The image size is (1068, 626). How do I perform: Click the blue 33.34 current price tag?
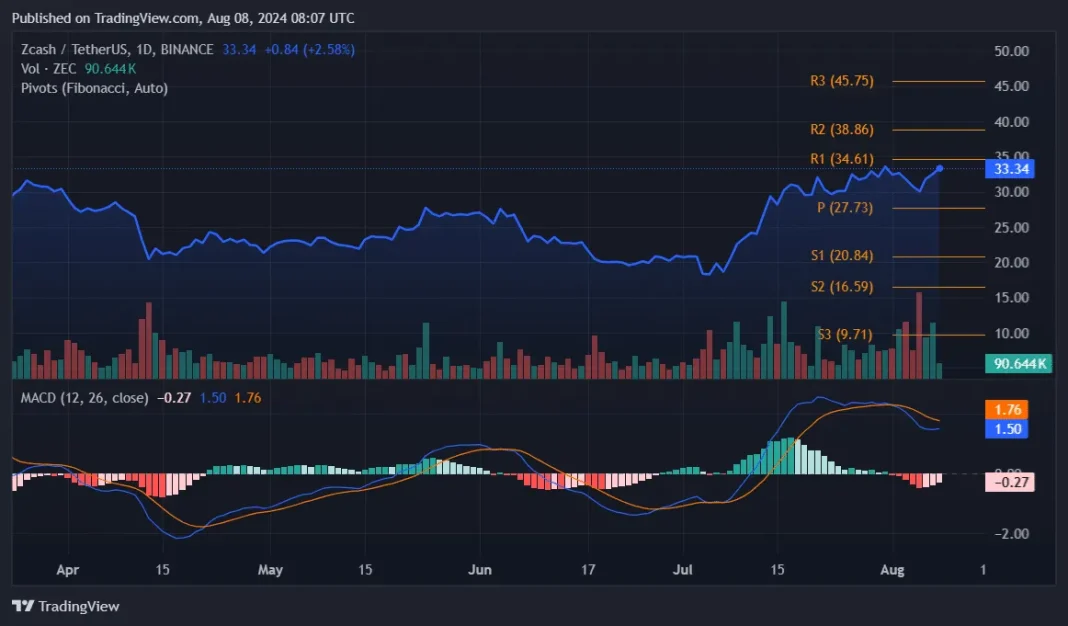pyautogui.click(x=1012, y=169)
